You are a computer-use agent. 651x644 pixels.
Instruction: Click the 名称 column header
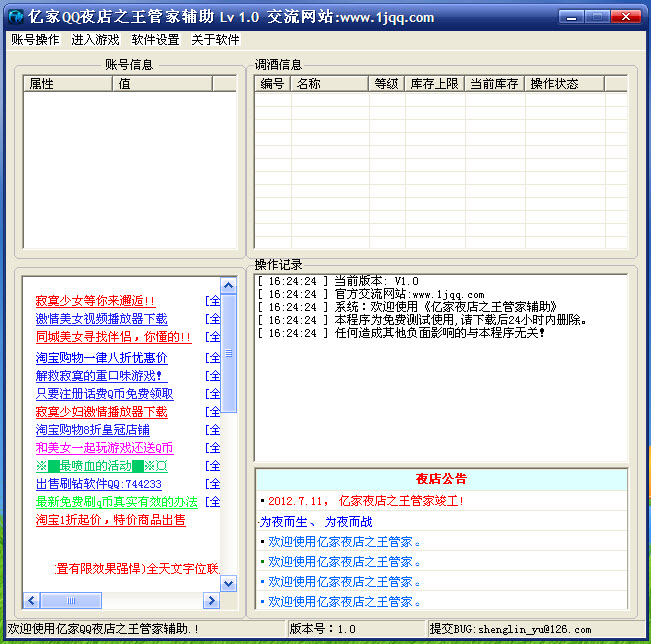tap(330, 83)
